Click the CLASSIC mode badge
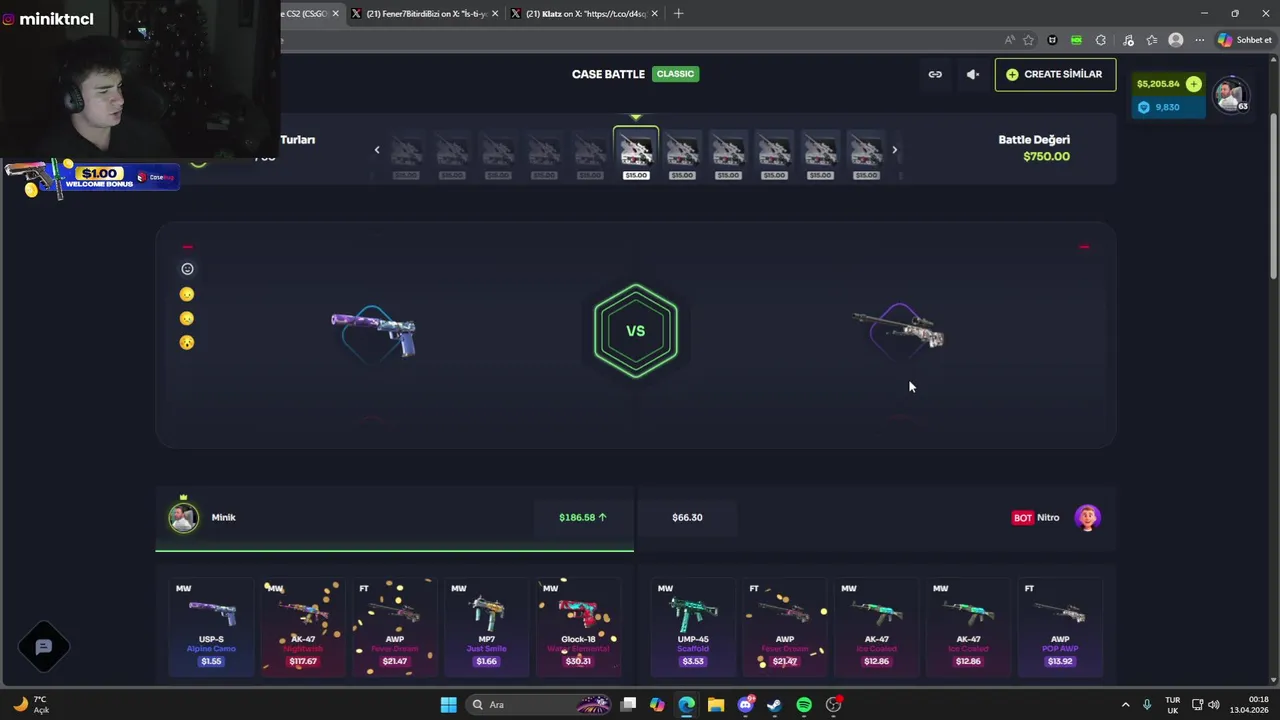 click(675, 74)
